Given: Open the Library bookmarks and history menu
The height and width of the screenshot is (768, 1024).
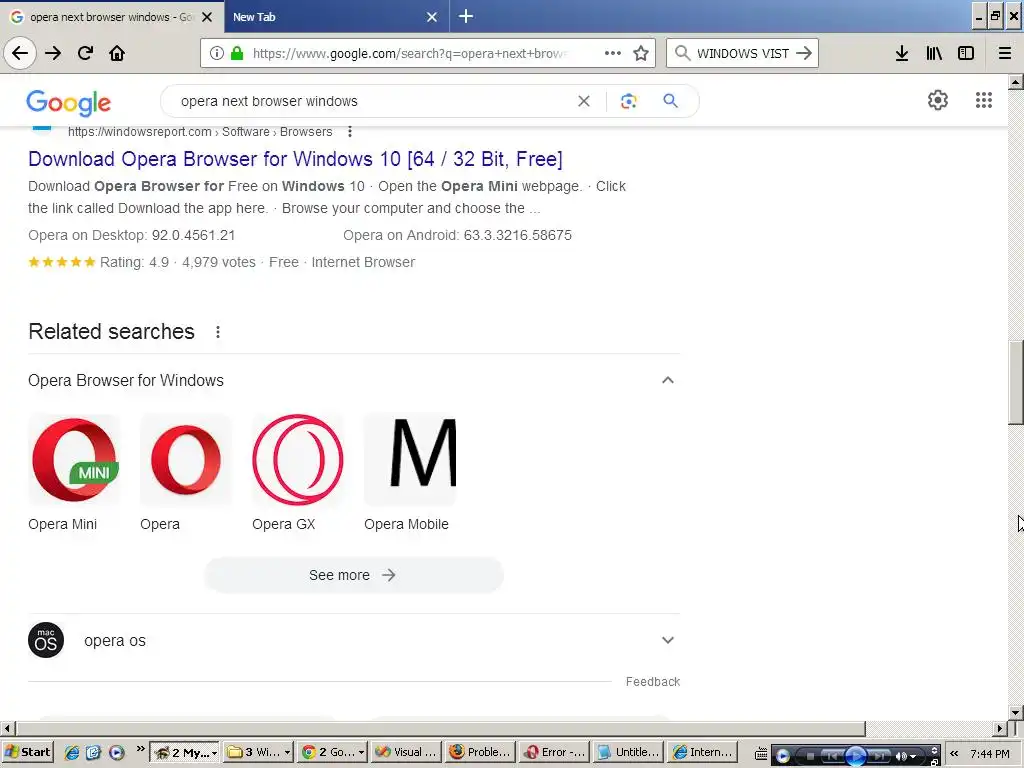Looking at the screenshot, I should pyautogui.click(x=934, y=53).
